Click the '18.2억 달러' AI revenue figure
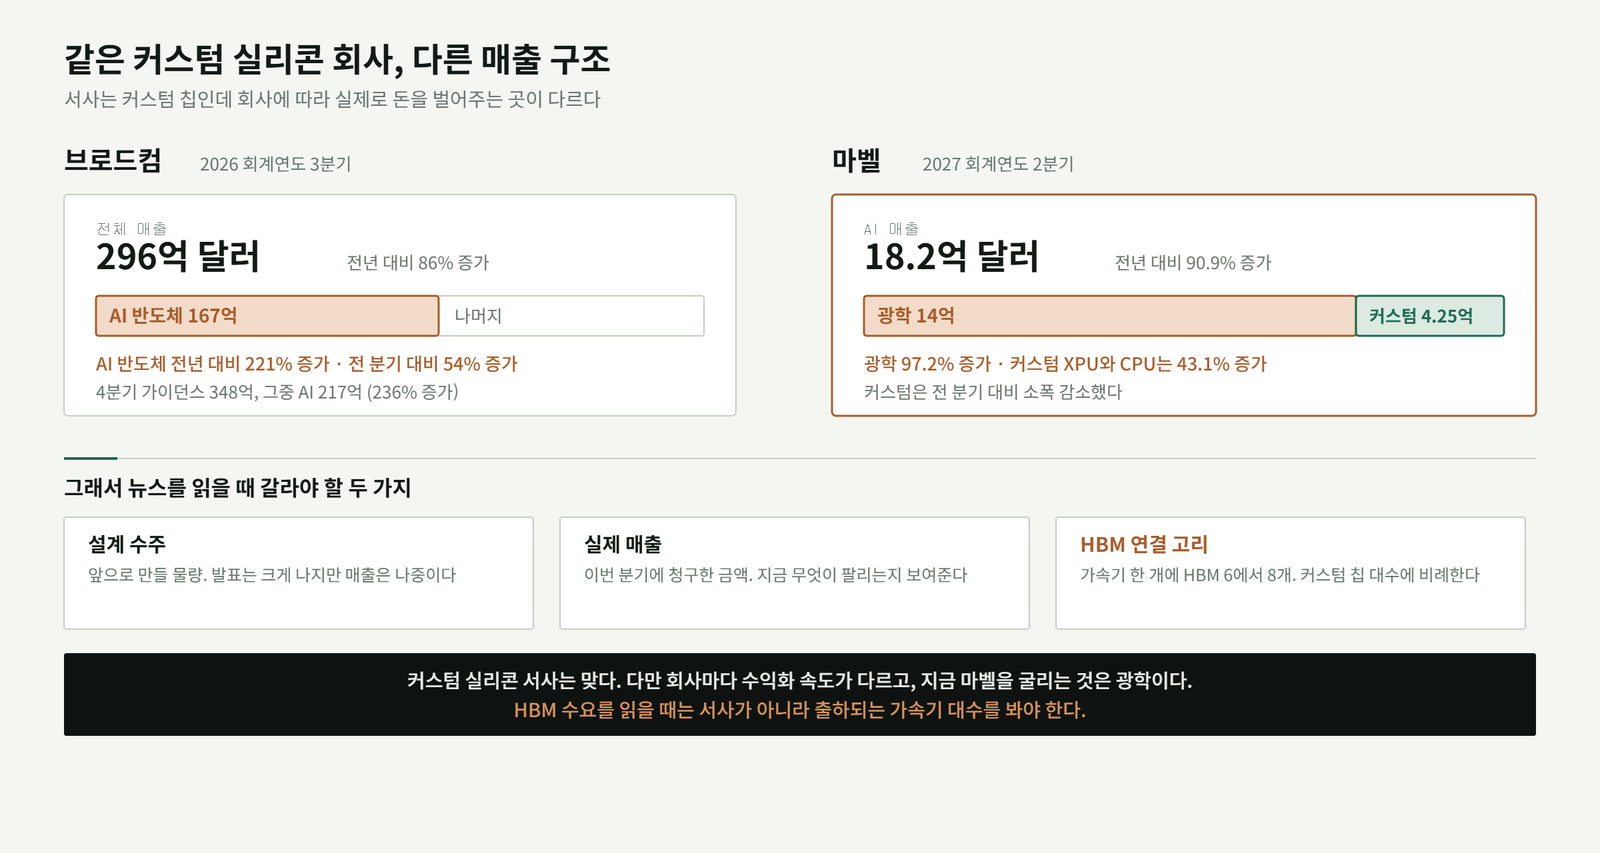 click(951, 257)
